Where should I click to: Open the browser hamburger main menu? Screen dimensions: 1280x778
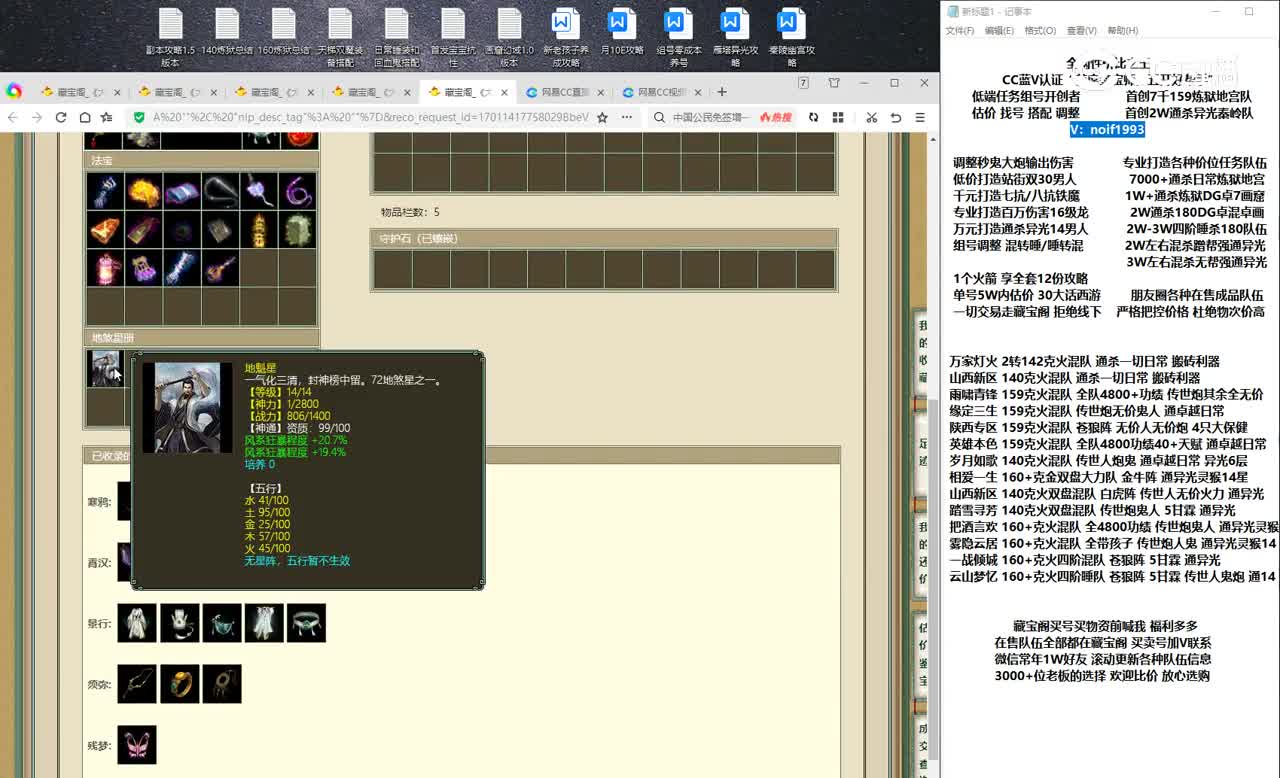920,117
